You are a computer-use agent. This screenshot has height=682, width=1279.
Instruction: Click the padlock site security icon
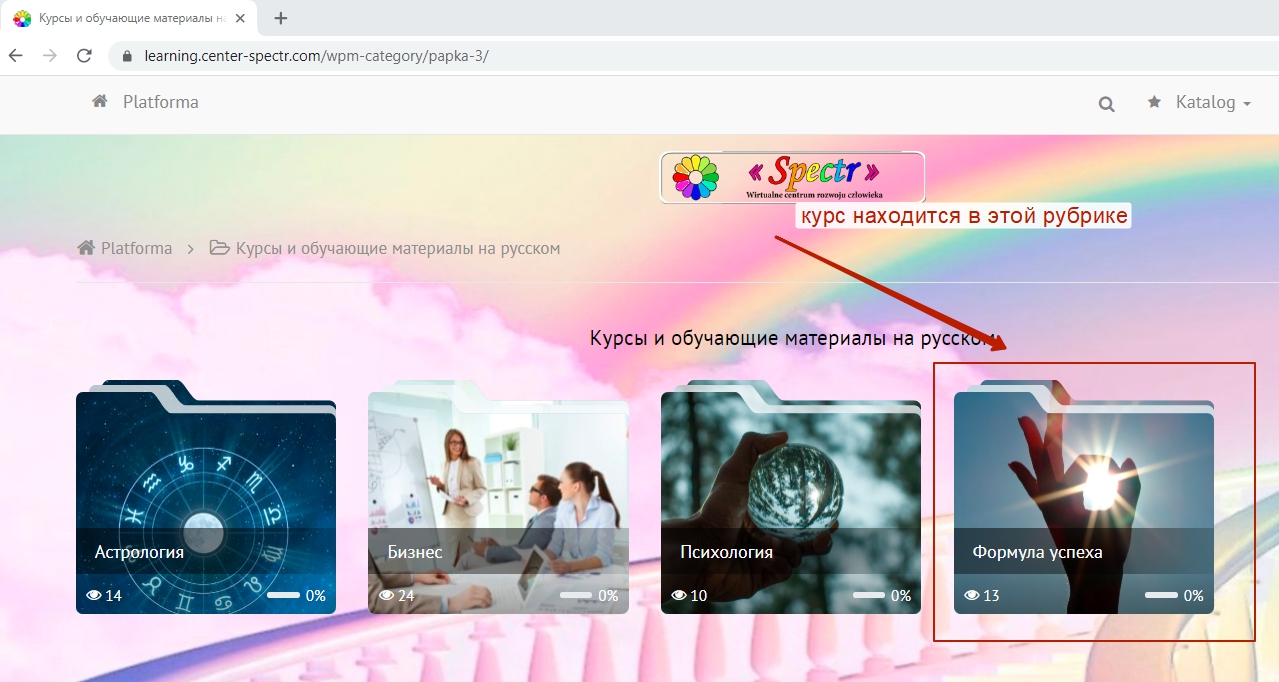(x=127, y=56)
